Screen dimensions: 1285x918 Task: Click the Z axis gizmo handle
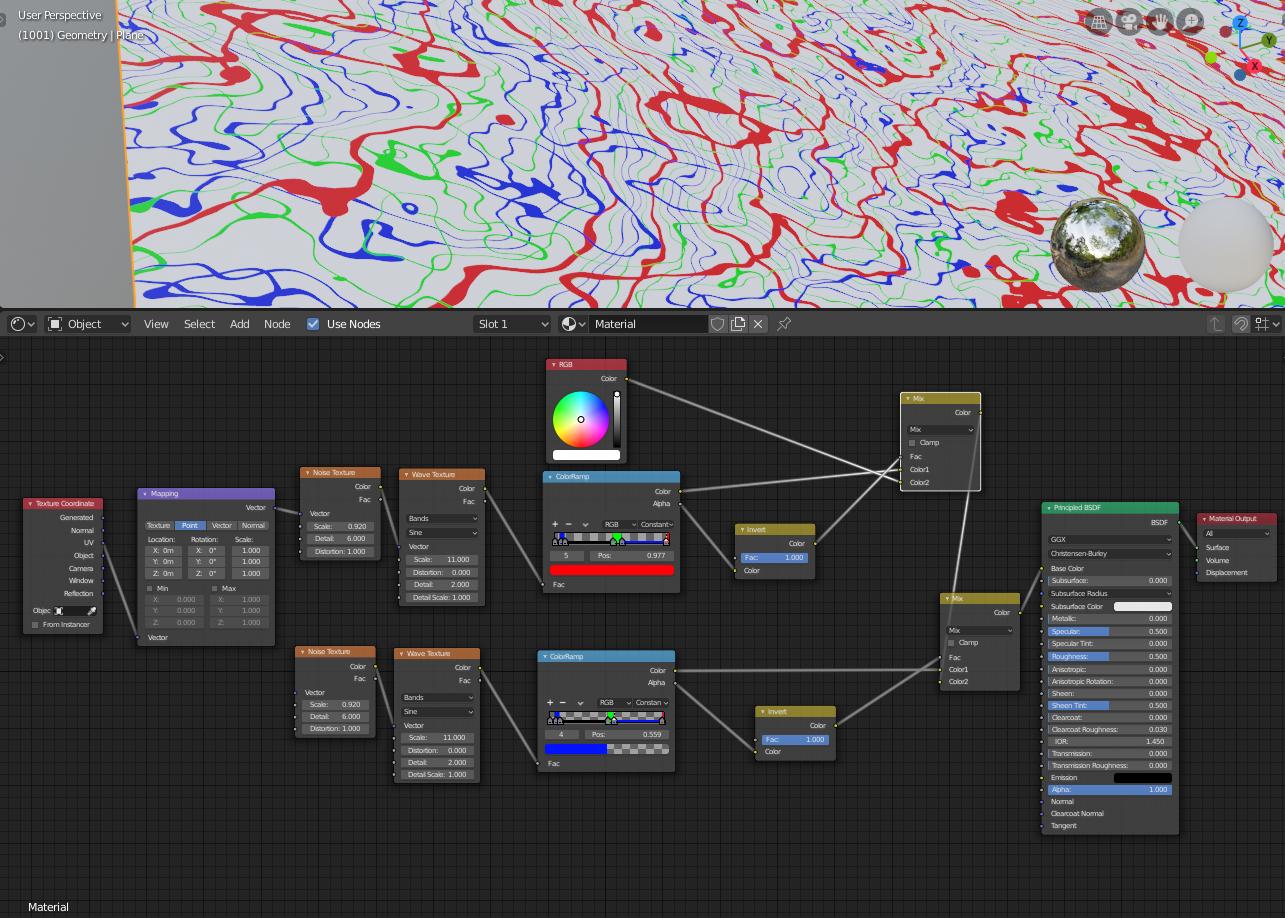click(x=1240, y=24)
